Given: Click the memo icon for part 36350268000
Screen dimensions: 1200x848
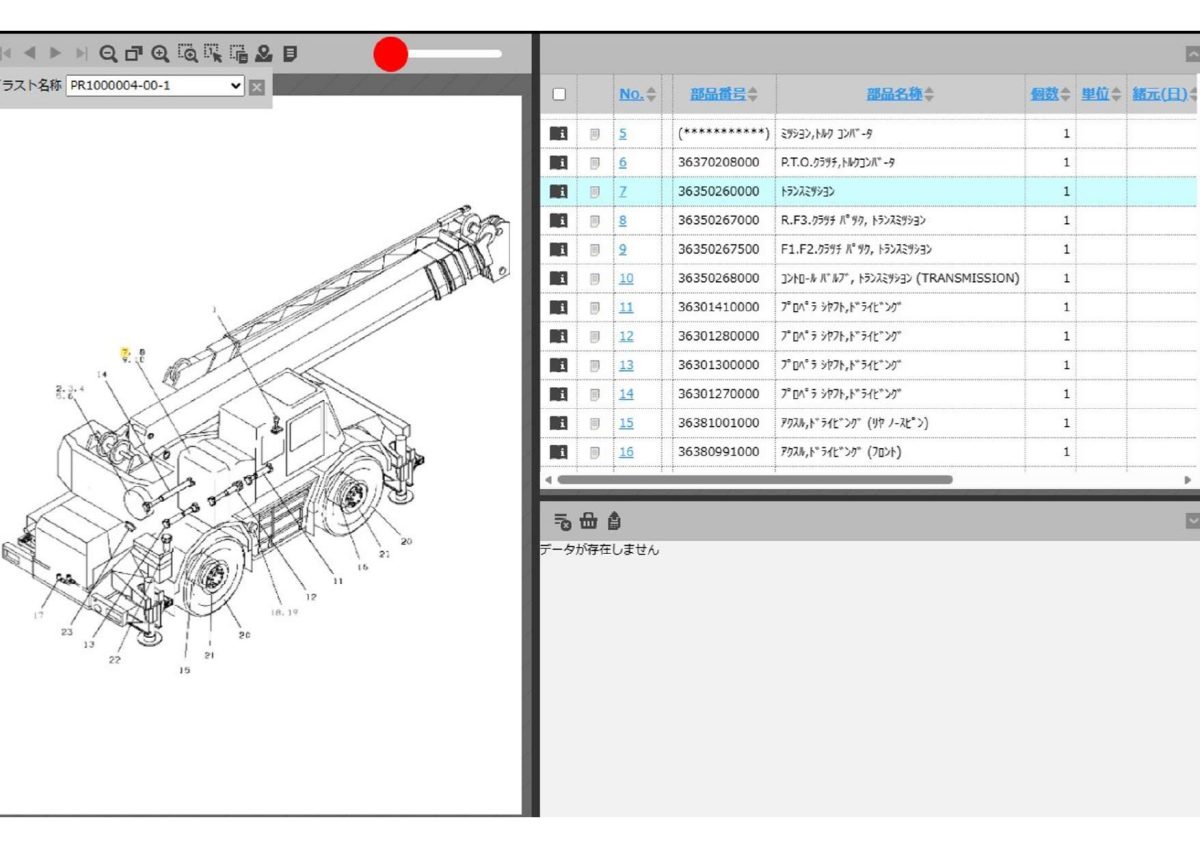Looking at the screenshot, I should 594,279.
